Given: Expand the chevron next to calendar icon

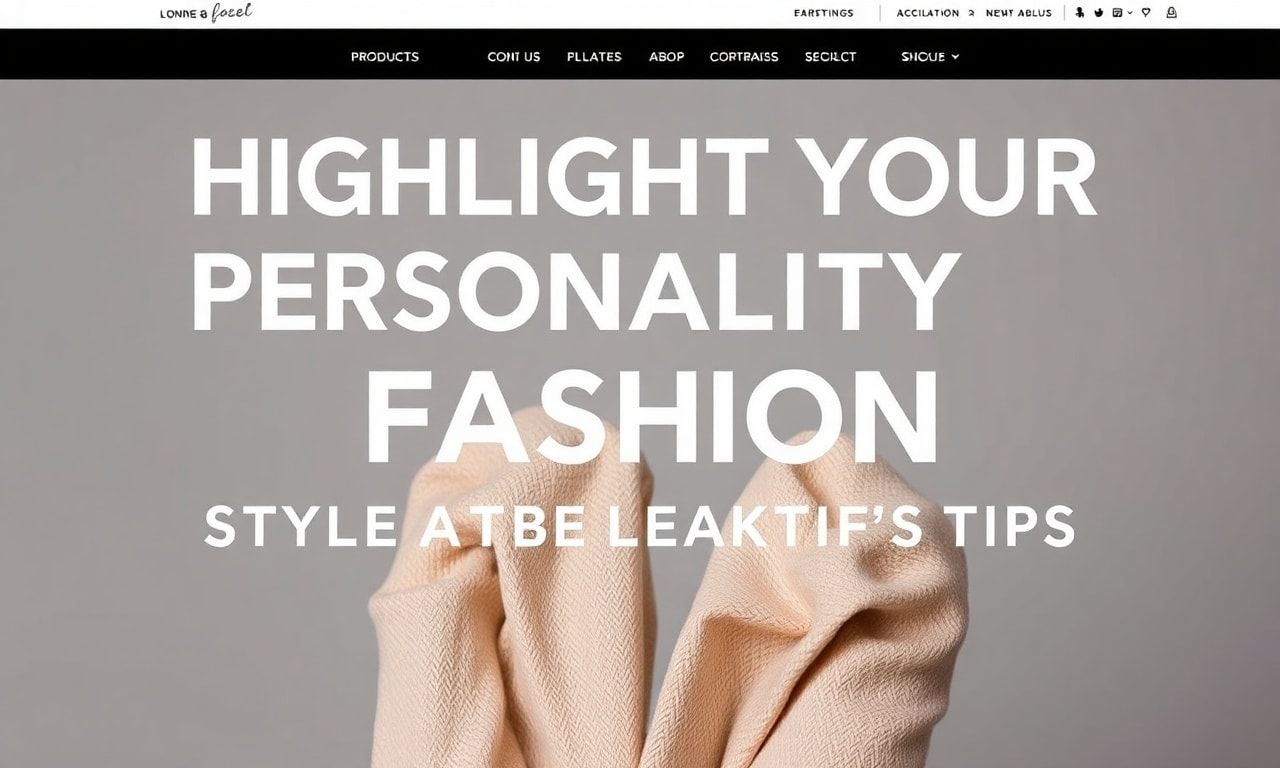Looking at the screenshot, I should [x=1130, y=13].
